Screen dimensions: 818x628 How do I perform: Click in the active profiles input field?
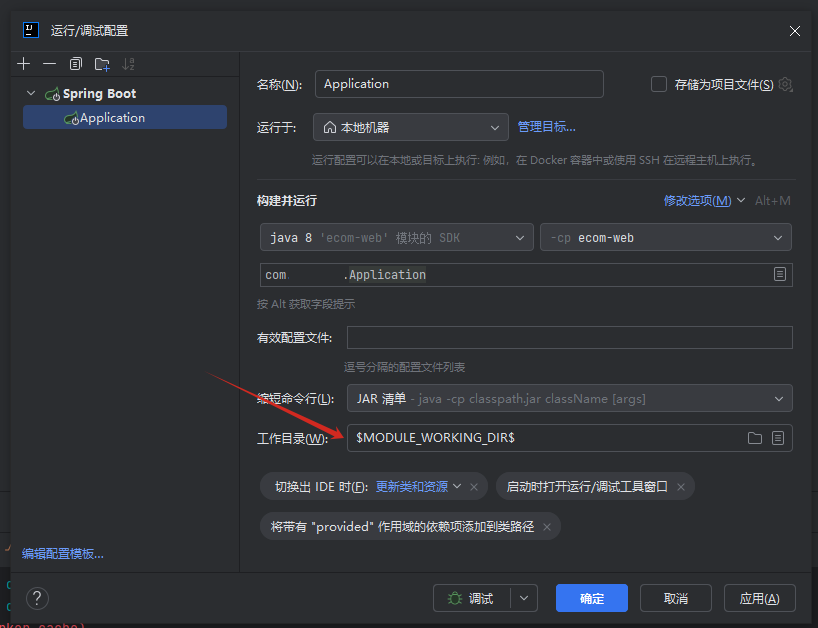tap(569, 338)
